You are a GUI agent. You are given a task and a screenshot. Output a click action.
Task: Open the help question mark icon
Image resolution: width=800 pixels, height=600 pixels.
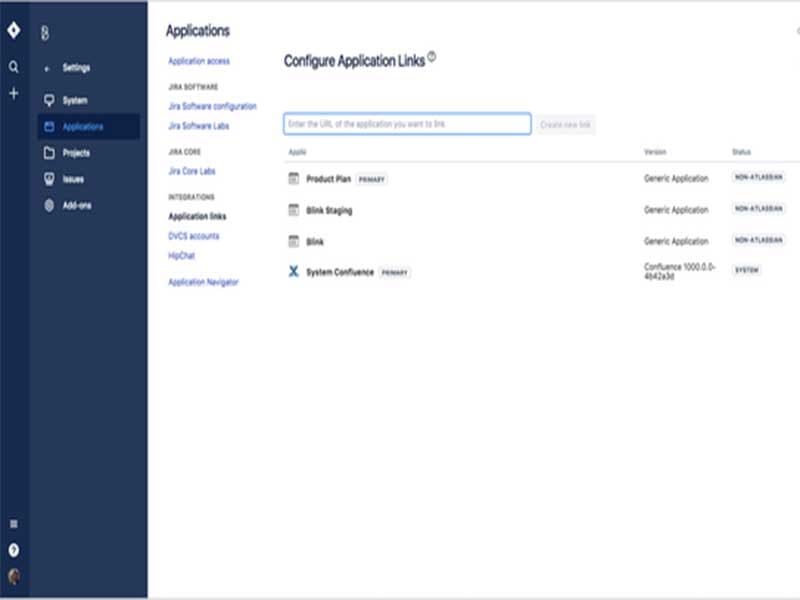click(14, 549)
